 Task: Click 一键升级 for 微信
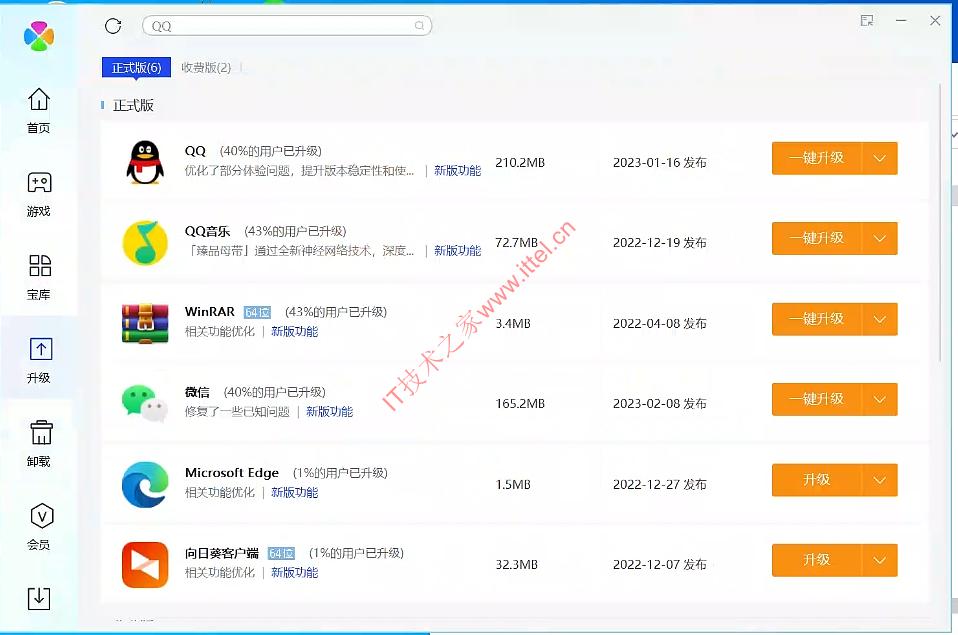tap(817, 399)
